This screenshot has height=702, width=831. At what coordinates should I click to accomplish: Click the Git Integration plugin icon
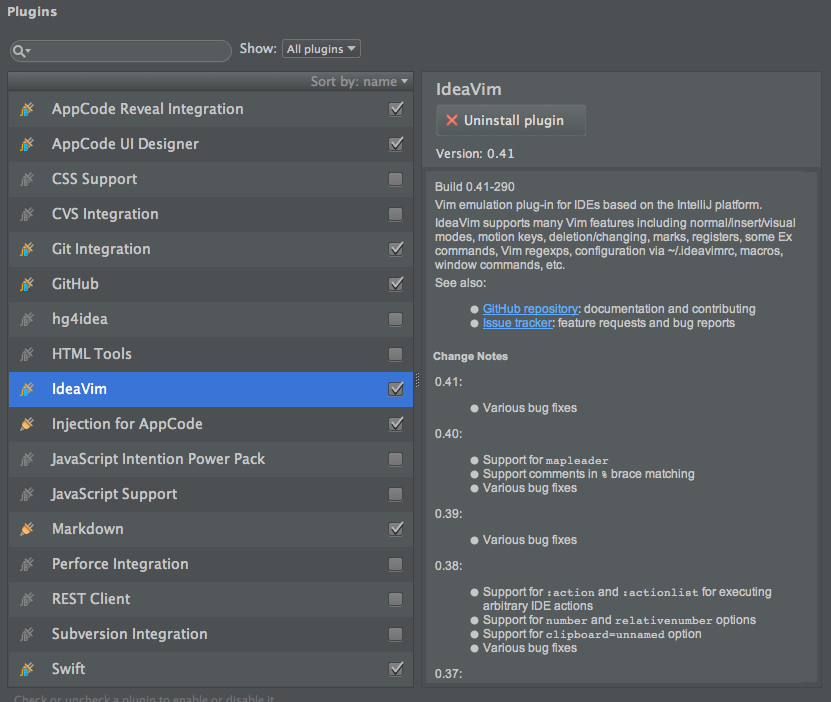coord(27,249)
